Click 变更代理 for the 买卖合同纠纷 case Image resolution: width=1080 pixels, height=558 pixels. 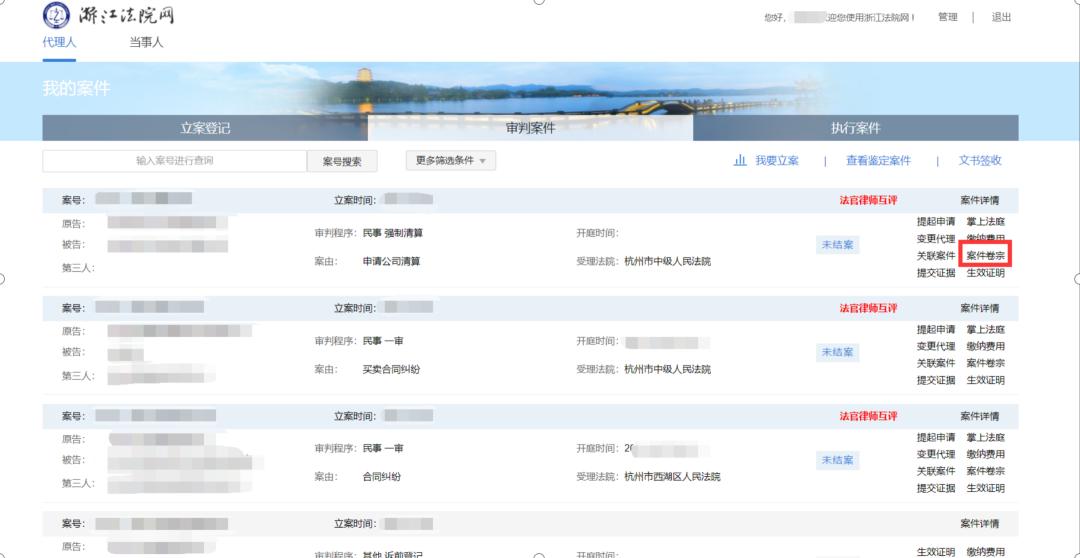click(935, 346)
